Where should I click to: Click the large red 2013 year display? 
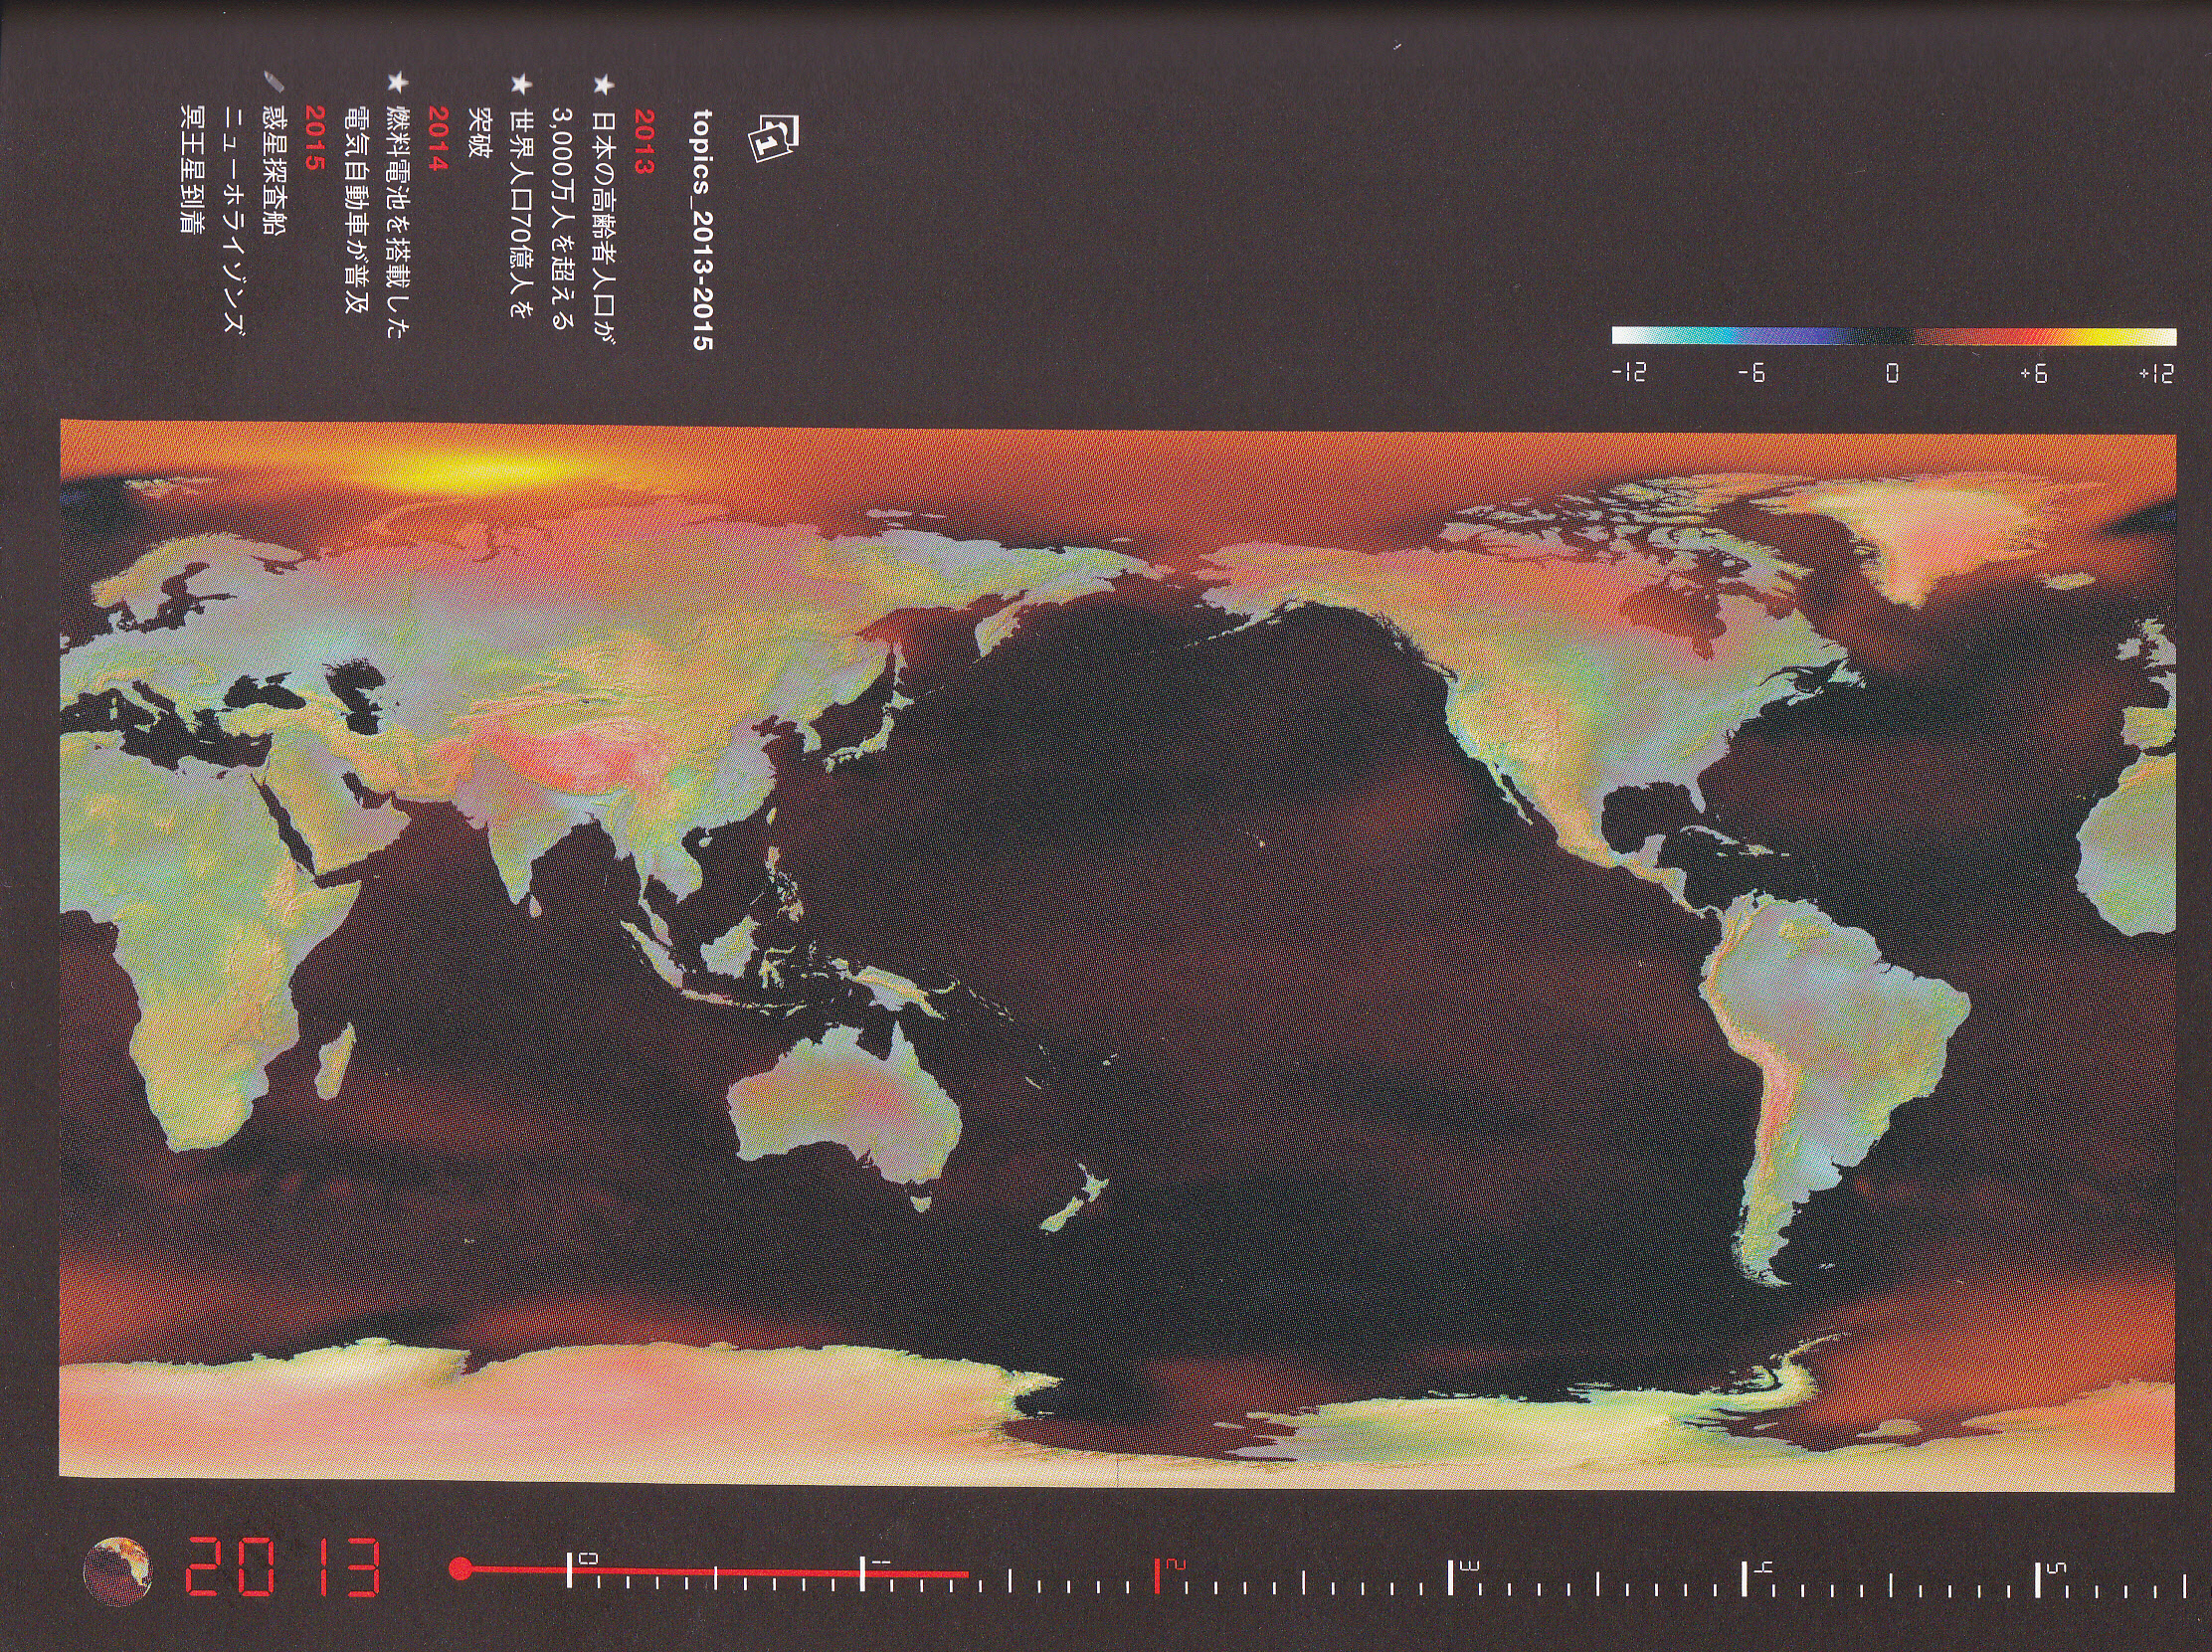[x=283, y=1567]
